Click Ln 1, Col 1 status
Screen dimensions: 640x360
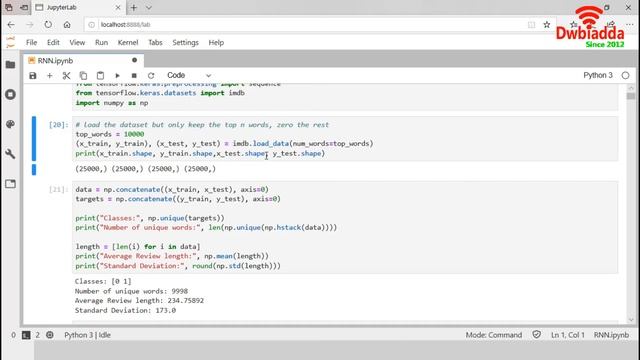coord(567,335)
